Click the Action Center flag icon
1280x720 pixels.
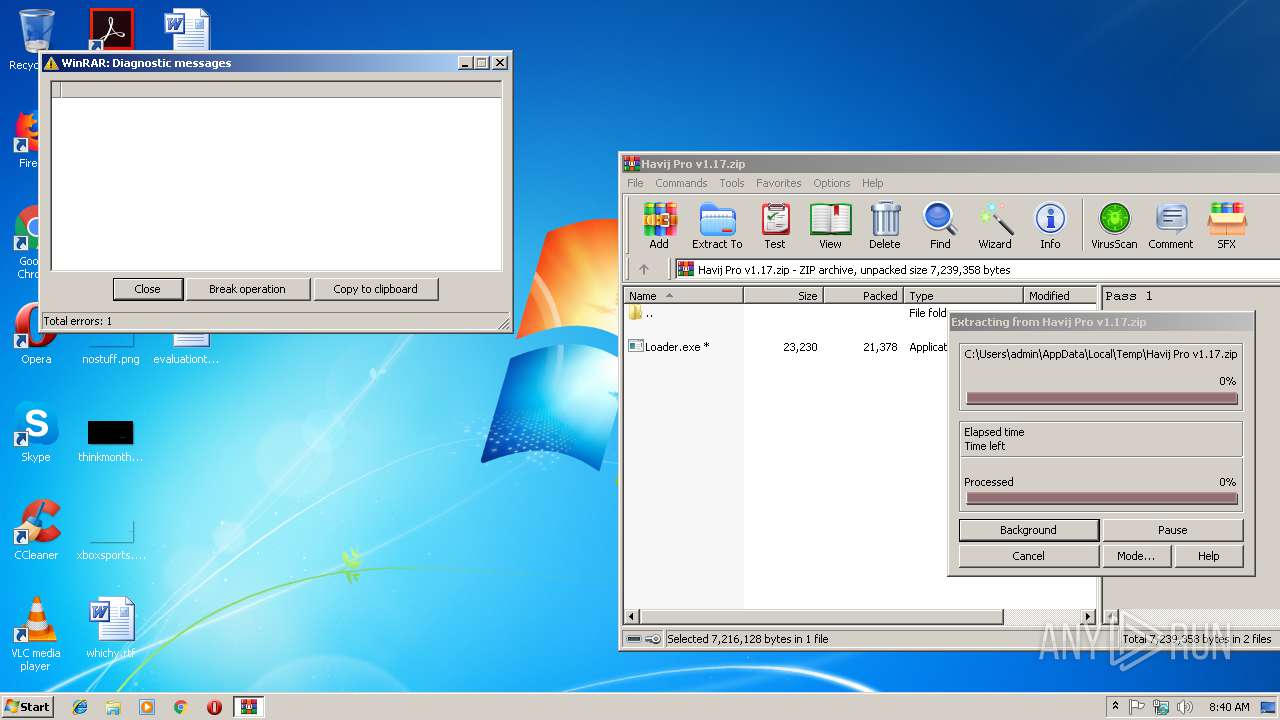tap(1137, 707)
